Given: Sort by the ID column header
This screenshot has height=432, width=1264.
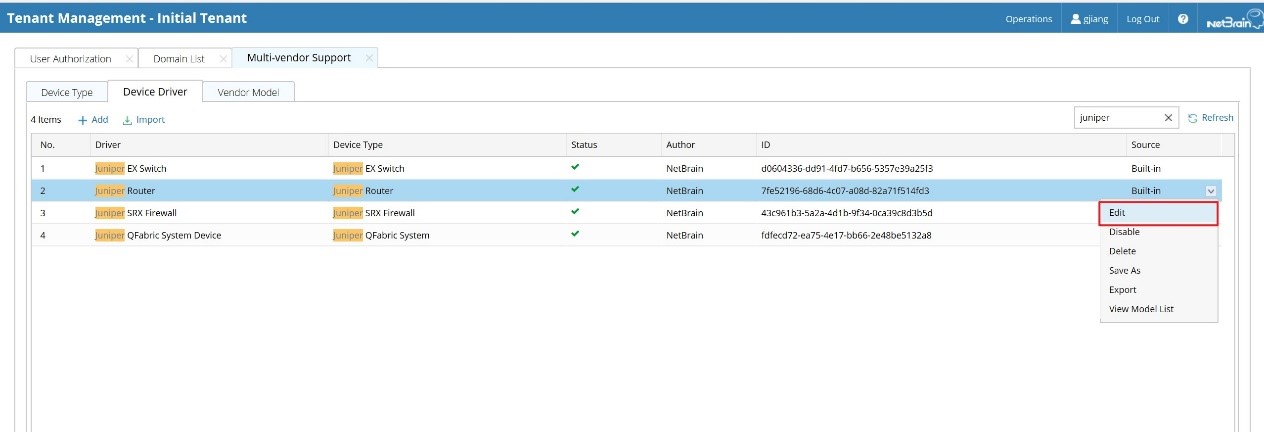Looking at the screenshot, I should click(940, 145).
